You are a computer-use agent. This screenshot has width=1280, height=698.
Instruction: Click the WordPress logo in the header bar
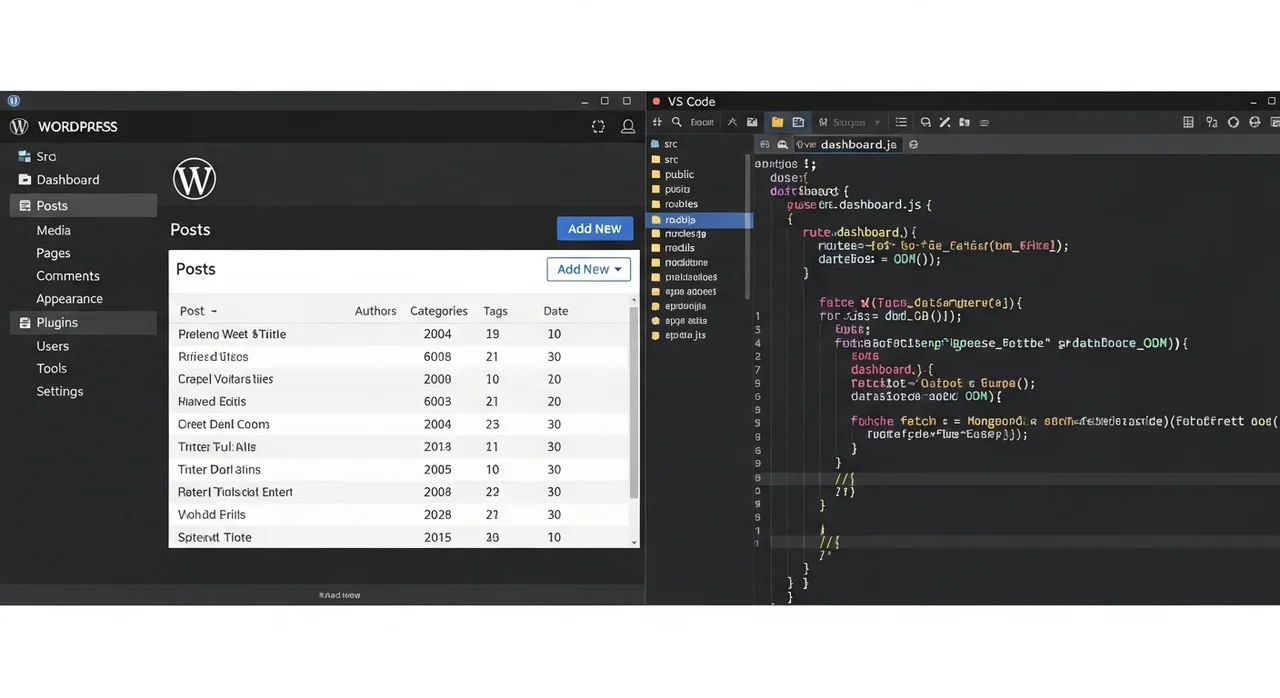(x=19, y=127)
